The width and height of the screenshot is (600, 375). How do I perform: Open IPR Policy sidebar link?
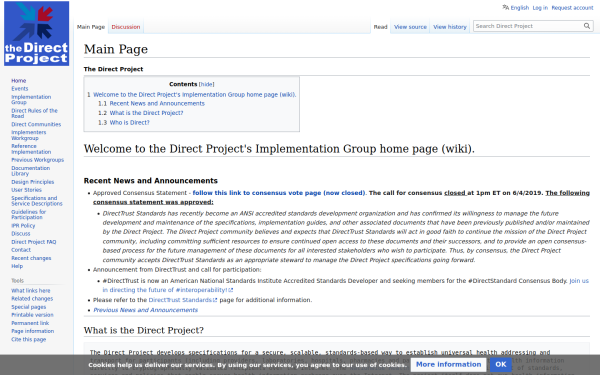coord(23,226)
